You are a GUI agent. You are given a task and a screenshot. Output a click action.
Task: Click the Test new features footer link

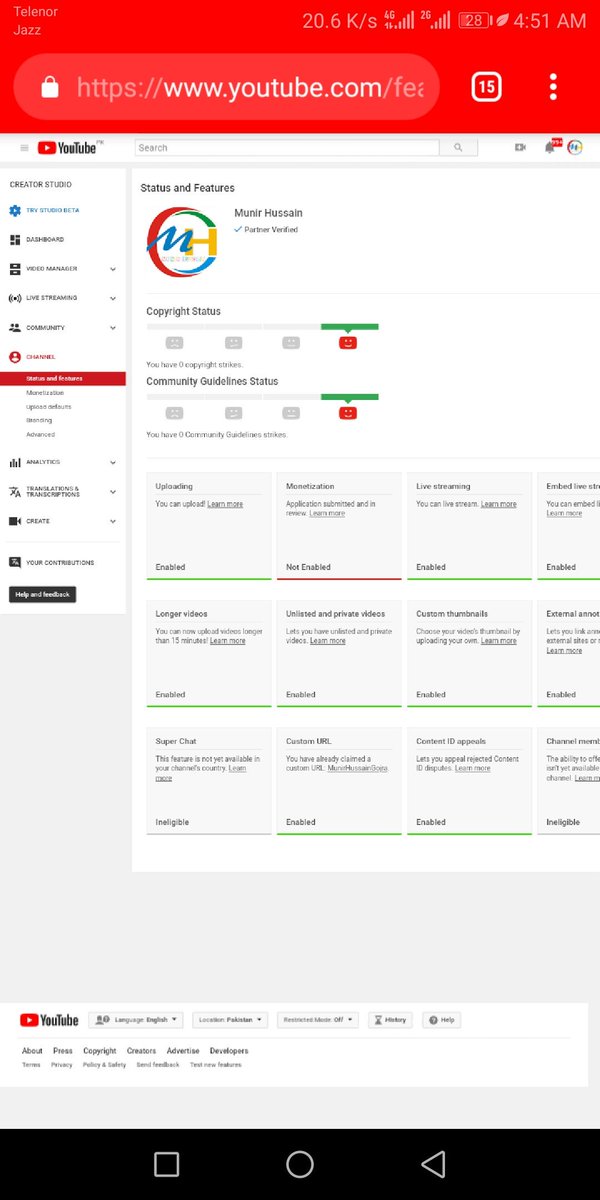216,1065
